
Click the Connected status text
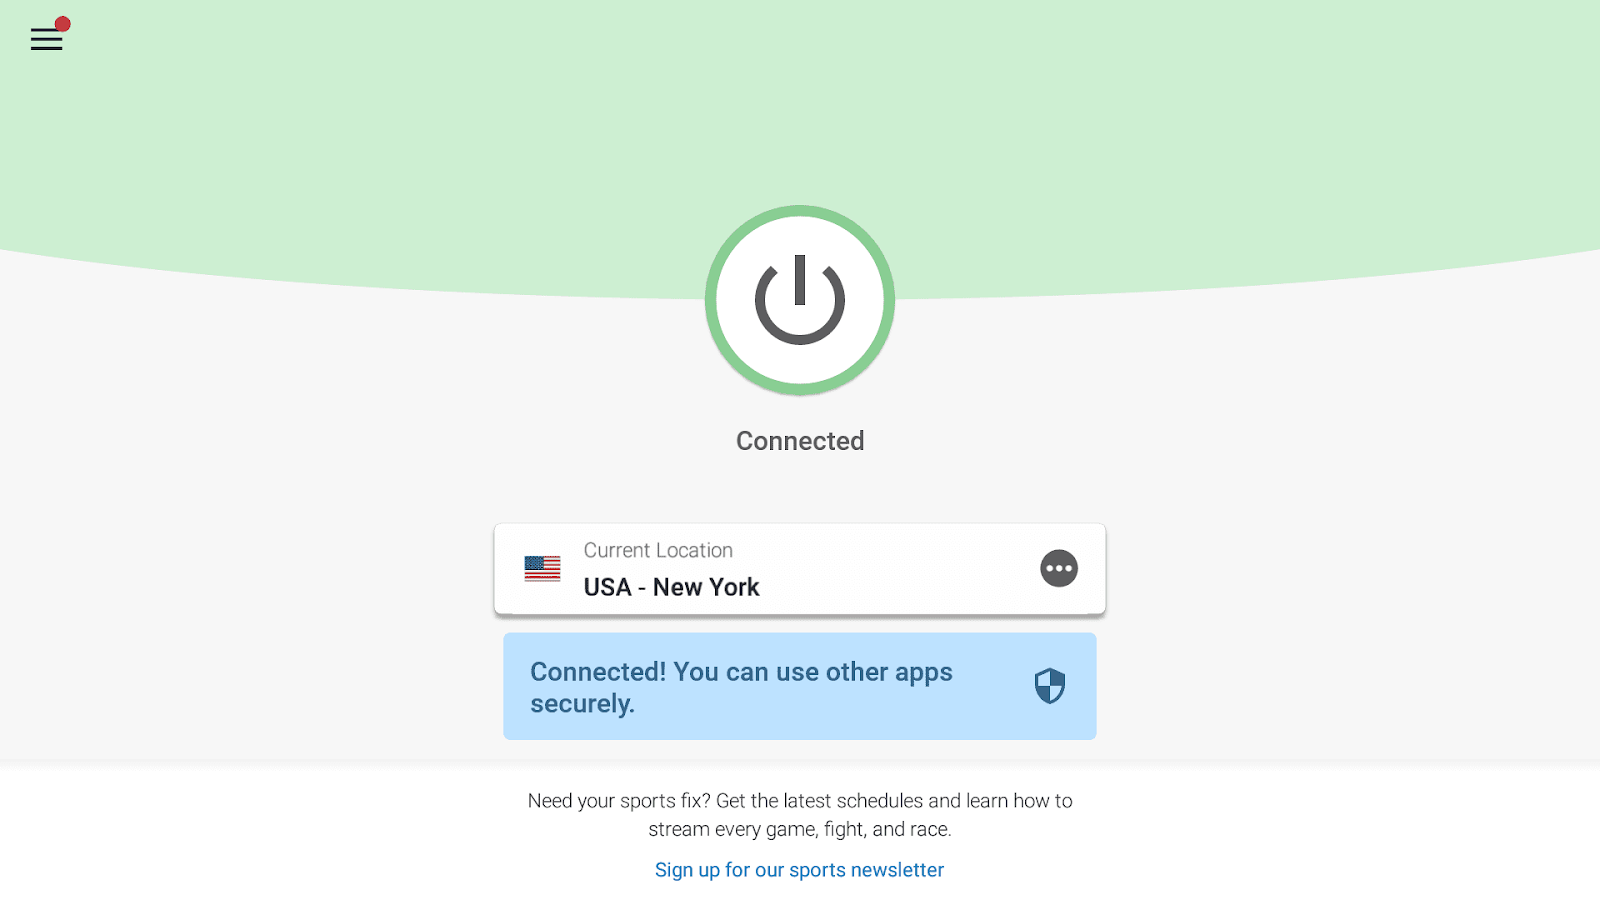800,441
